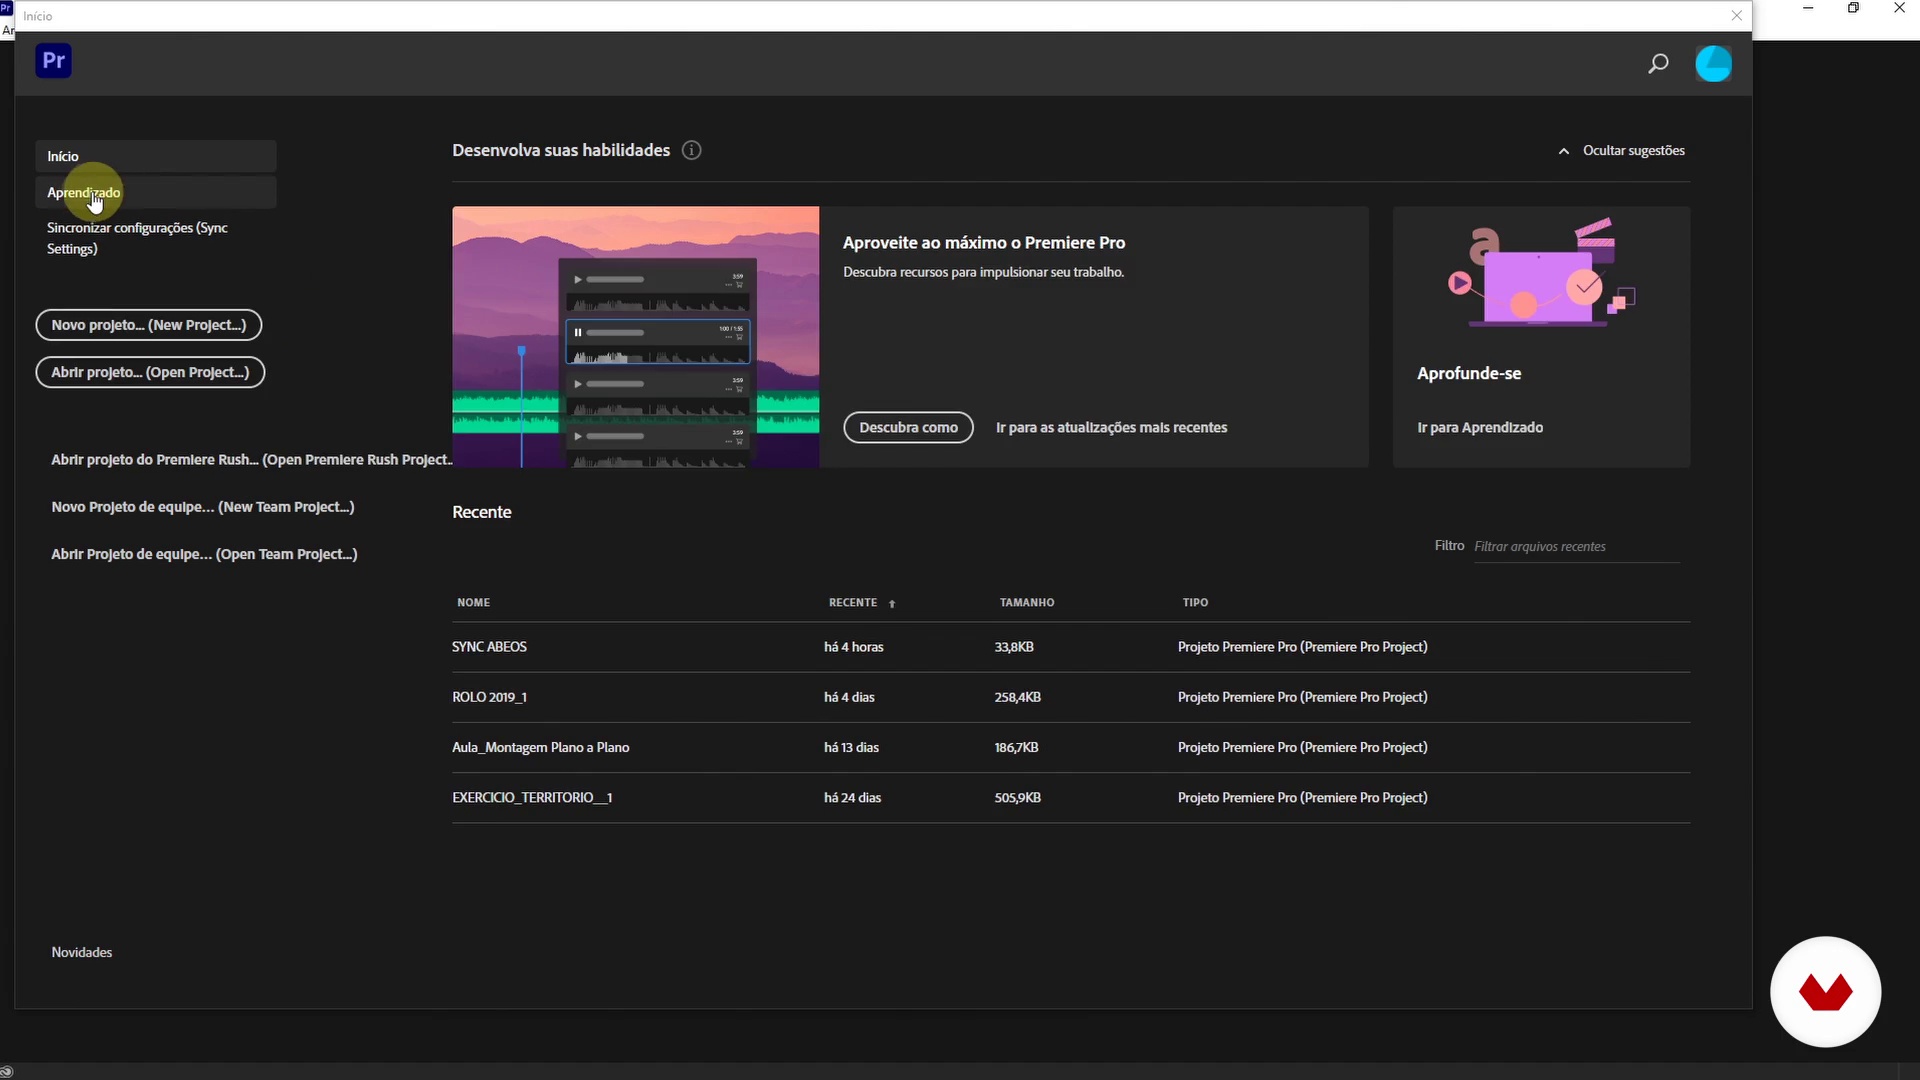Restore the main Premiere window
This screenshot has width=1920, height=1080.
pyautogui.click(x=1853, y=8)
